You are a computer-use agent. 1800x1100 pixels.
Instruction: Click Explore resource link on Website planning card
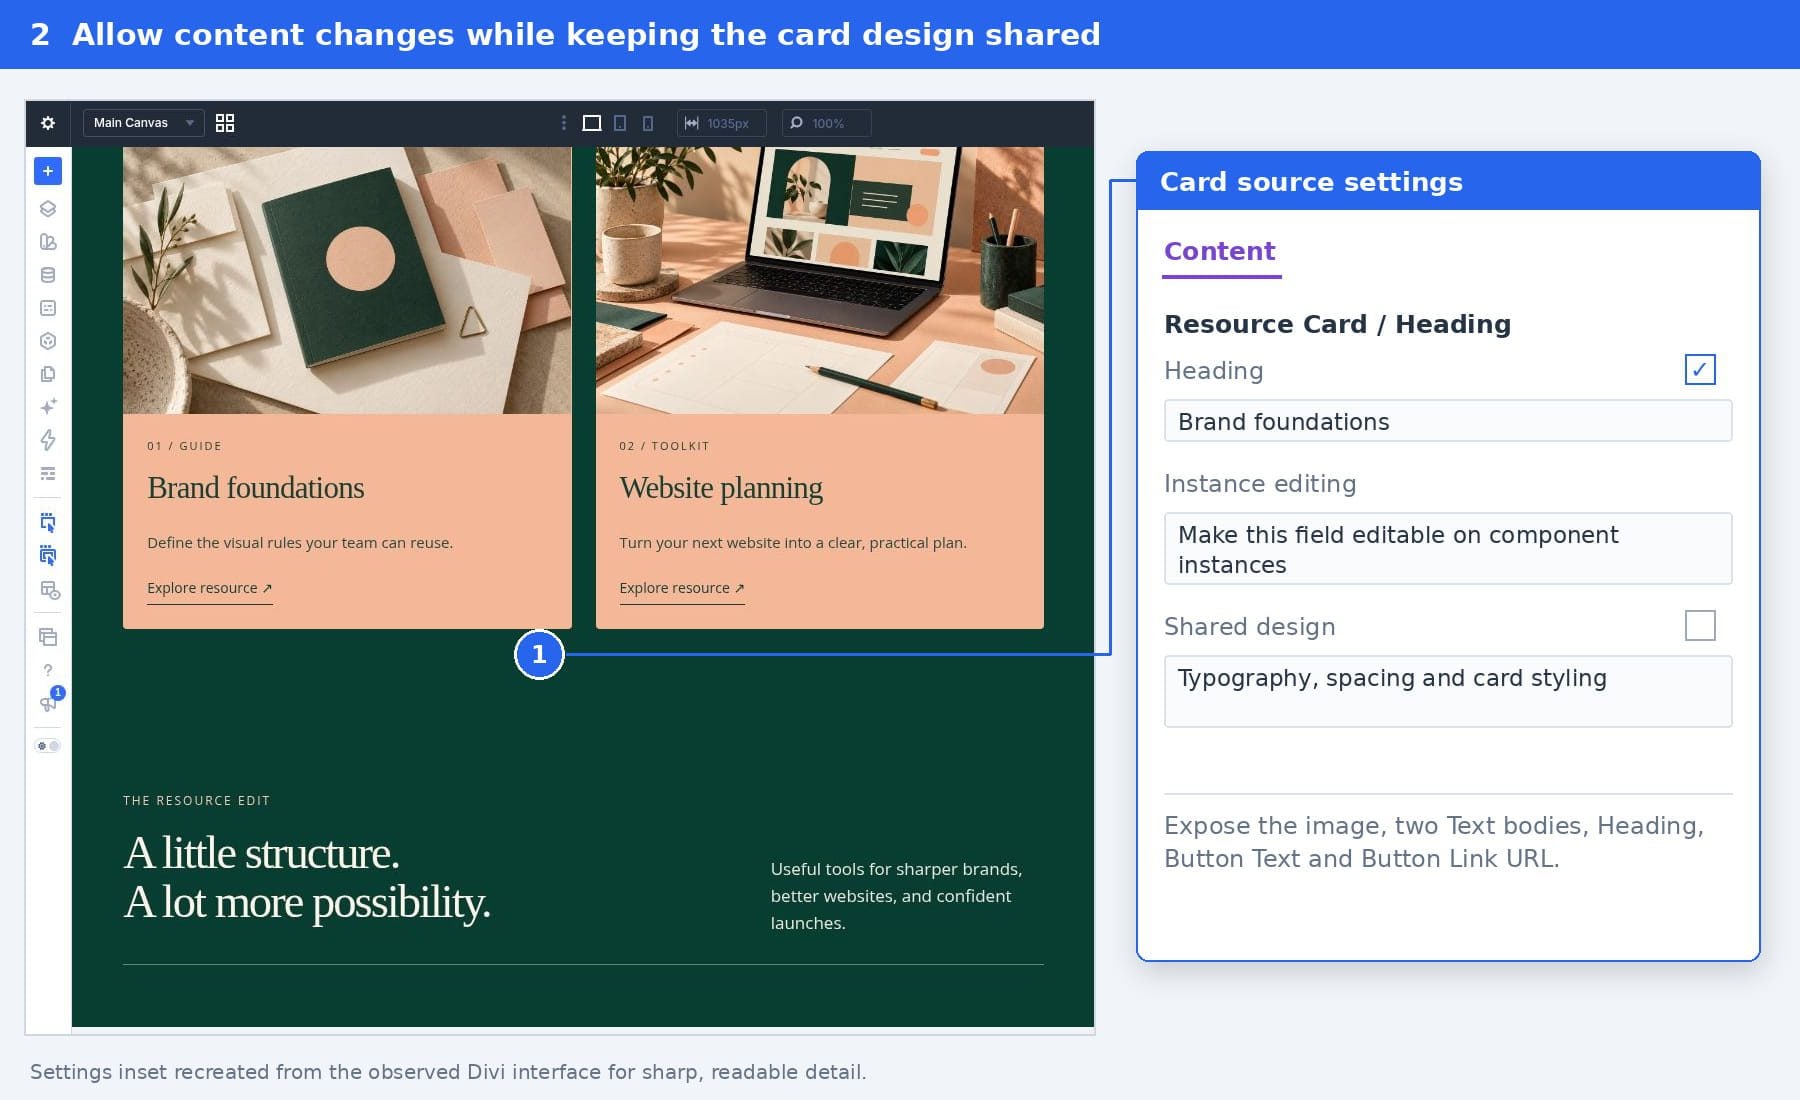(682, 589)
